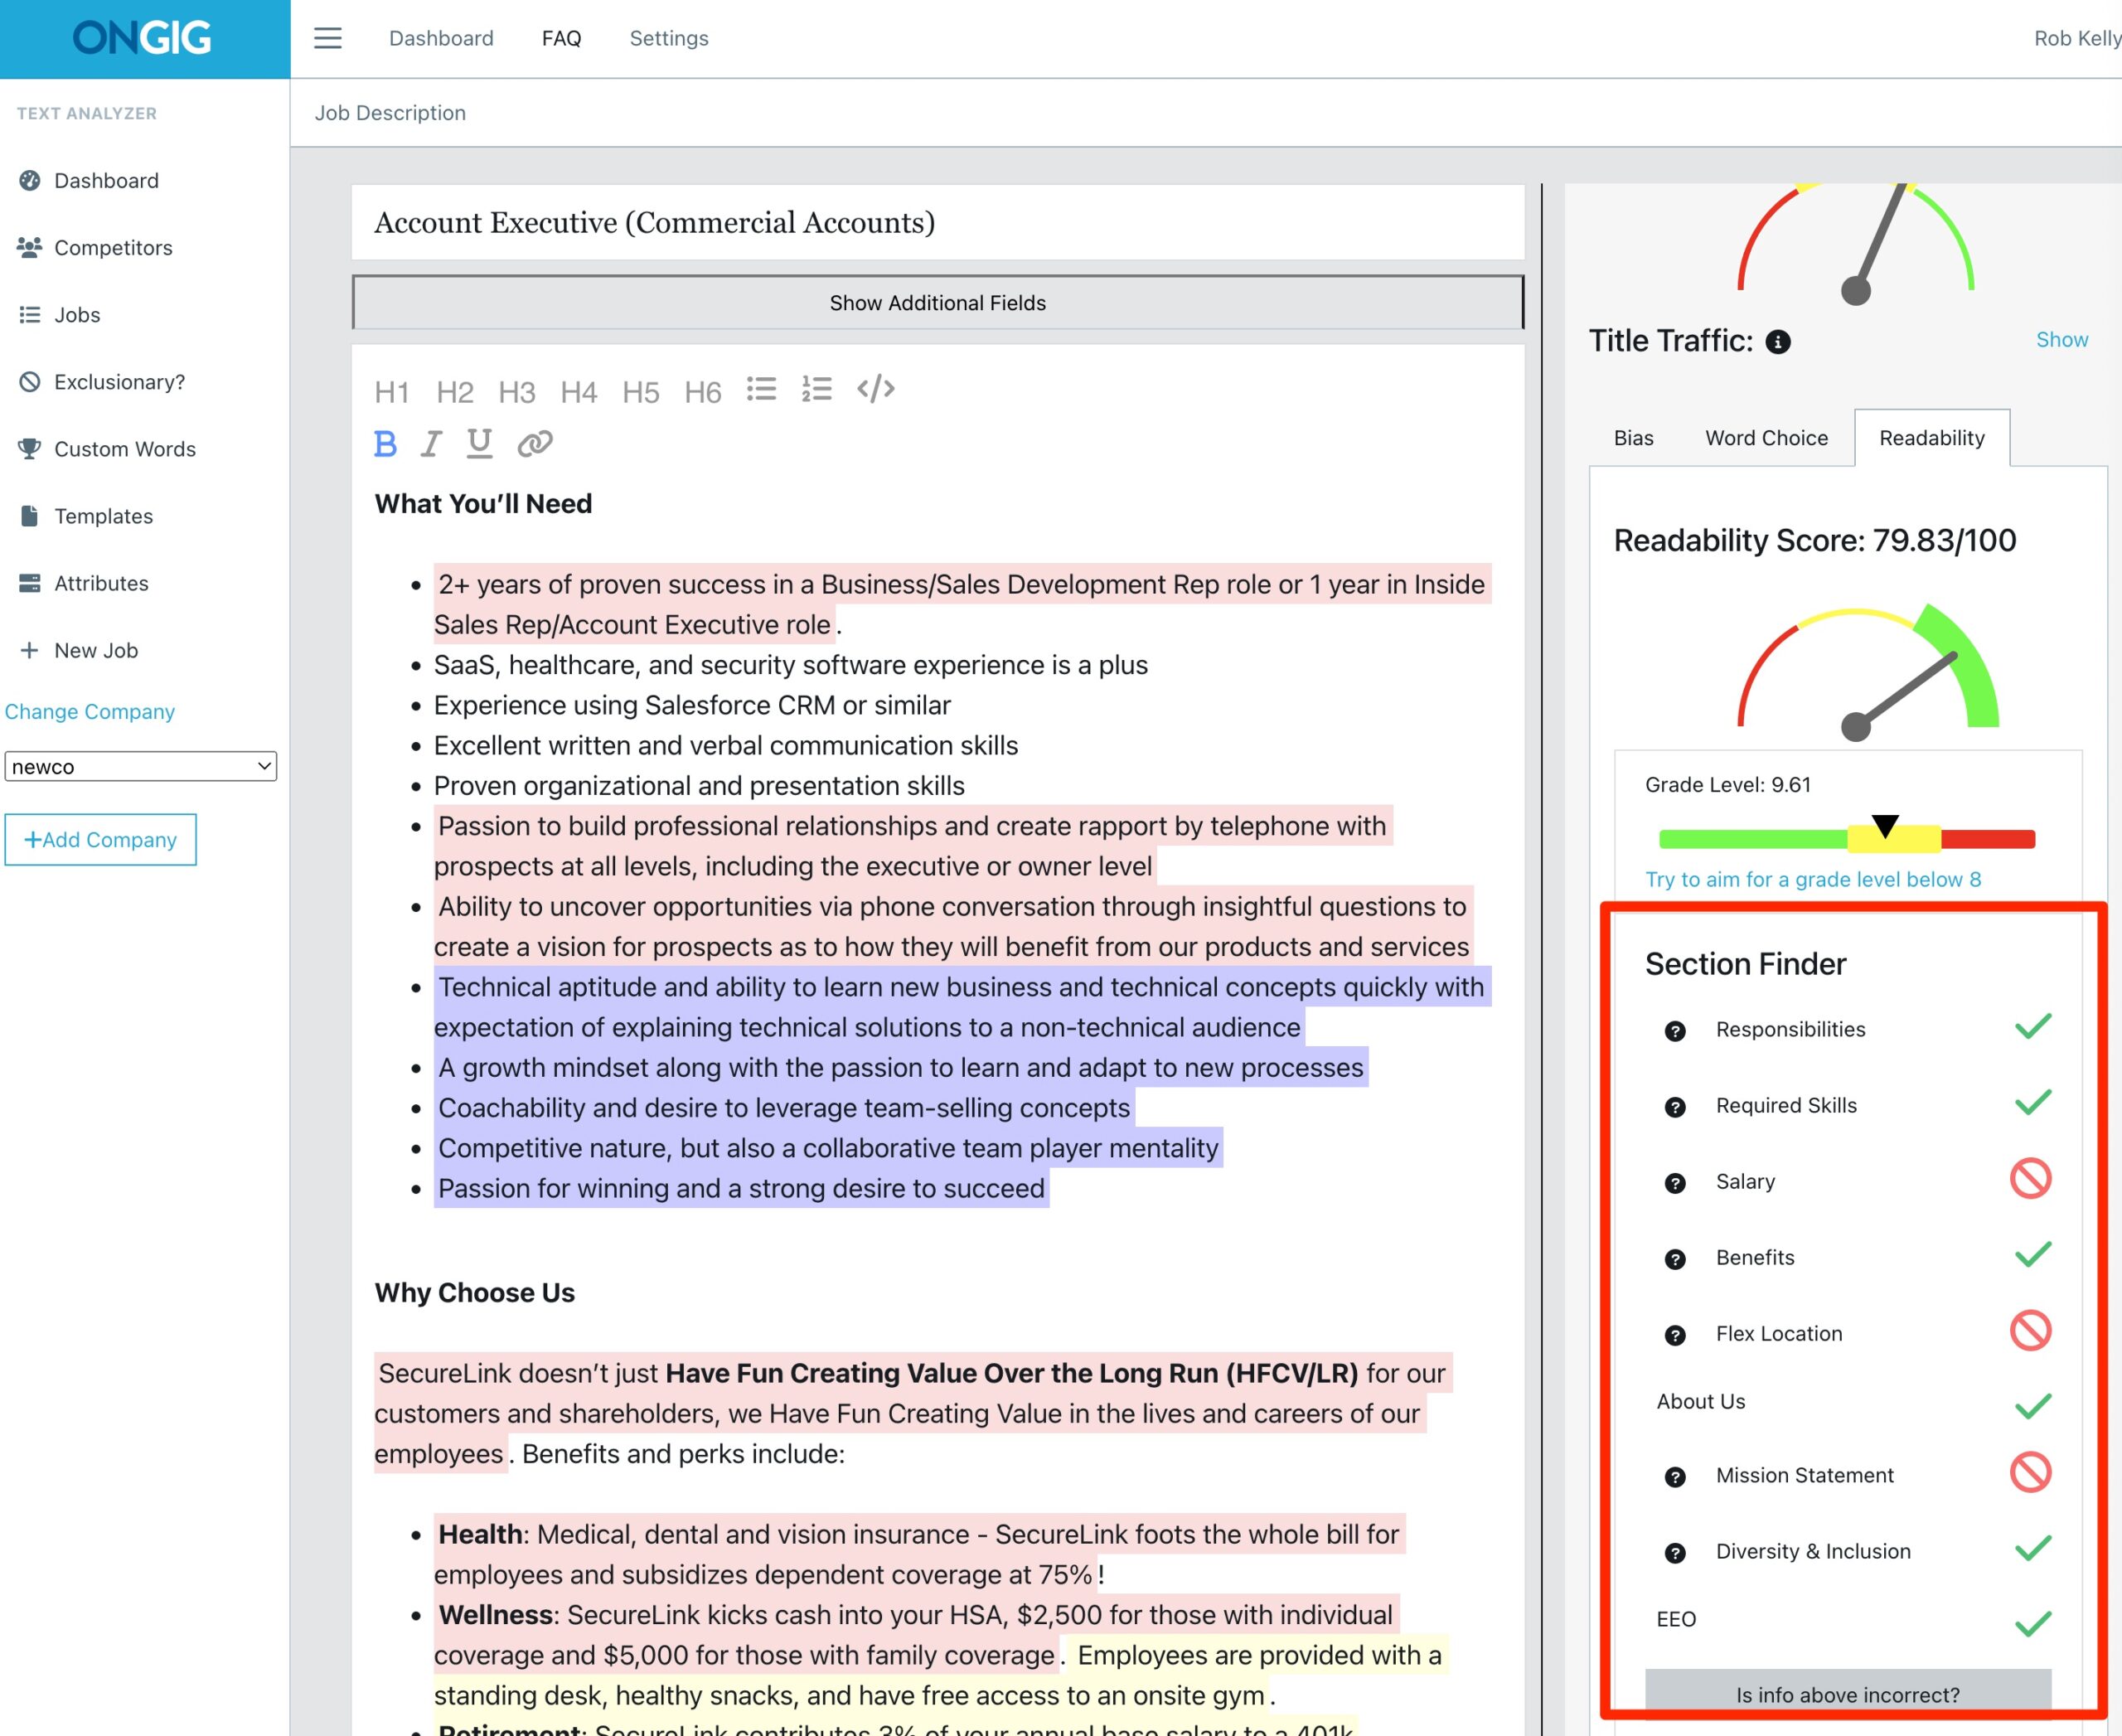Image resolution: width=2122 pixels, height=1736 pixels.
Task: Switch to the Bias tab
Action: pyautogui.click(x=1633, y=438)
